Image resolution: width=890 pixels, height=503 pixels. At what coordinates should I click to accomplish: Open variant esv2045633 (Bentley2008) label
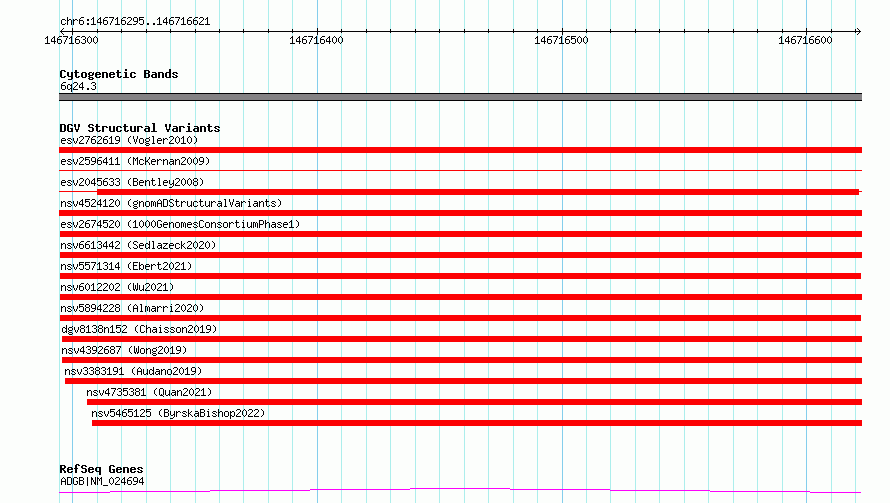[x=132, y=182]
